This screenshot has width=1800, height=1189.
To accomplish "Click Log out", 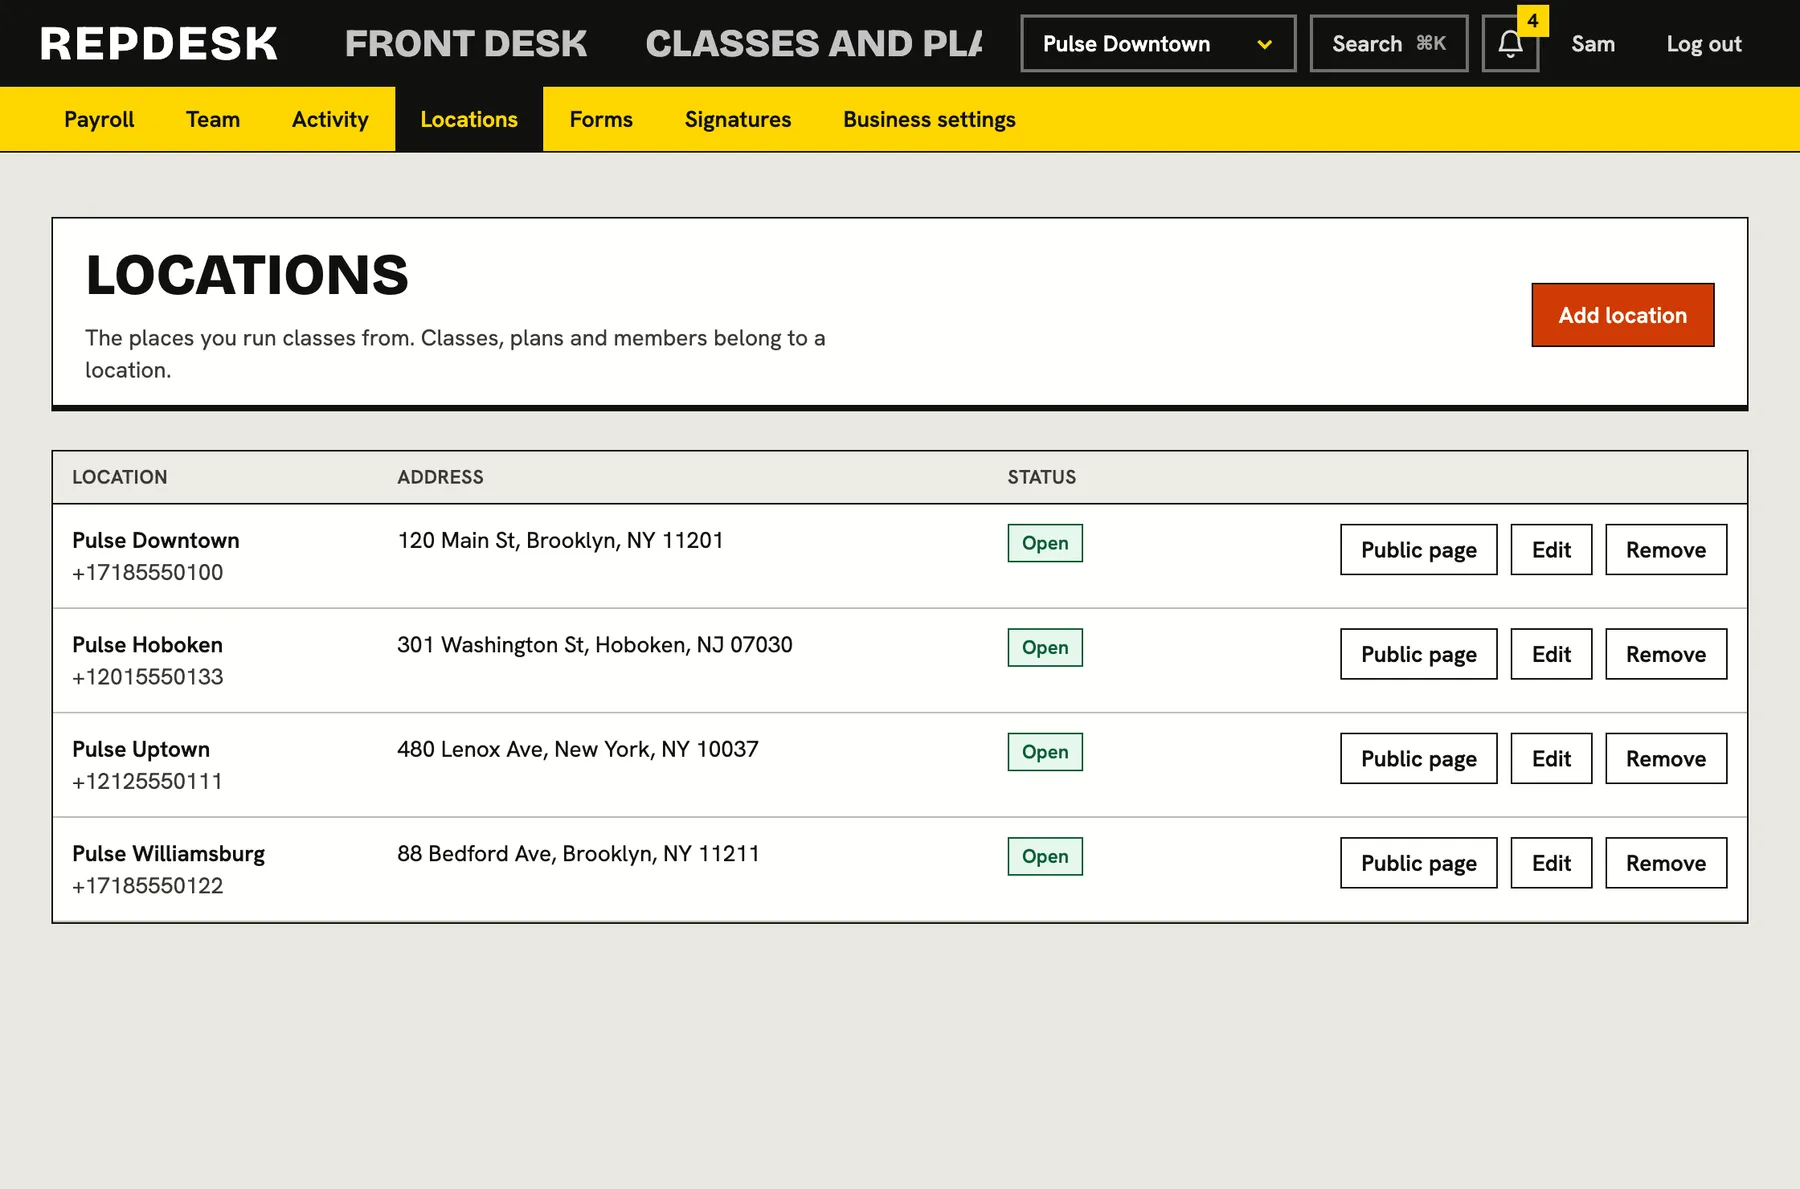I will (x=1704, y=44).
